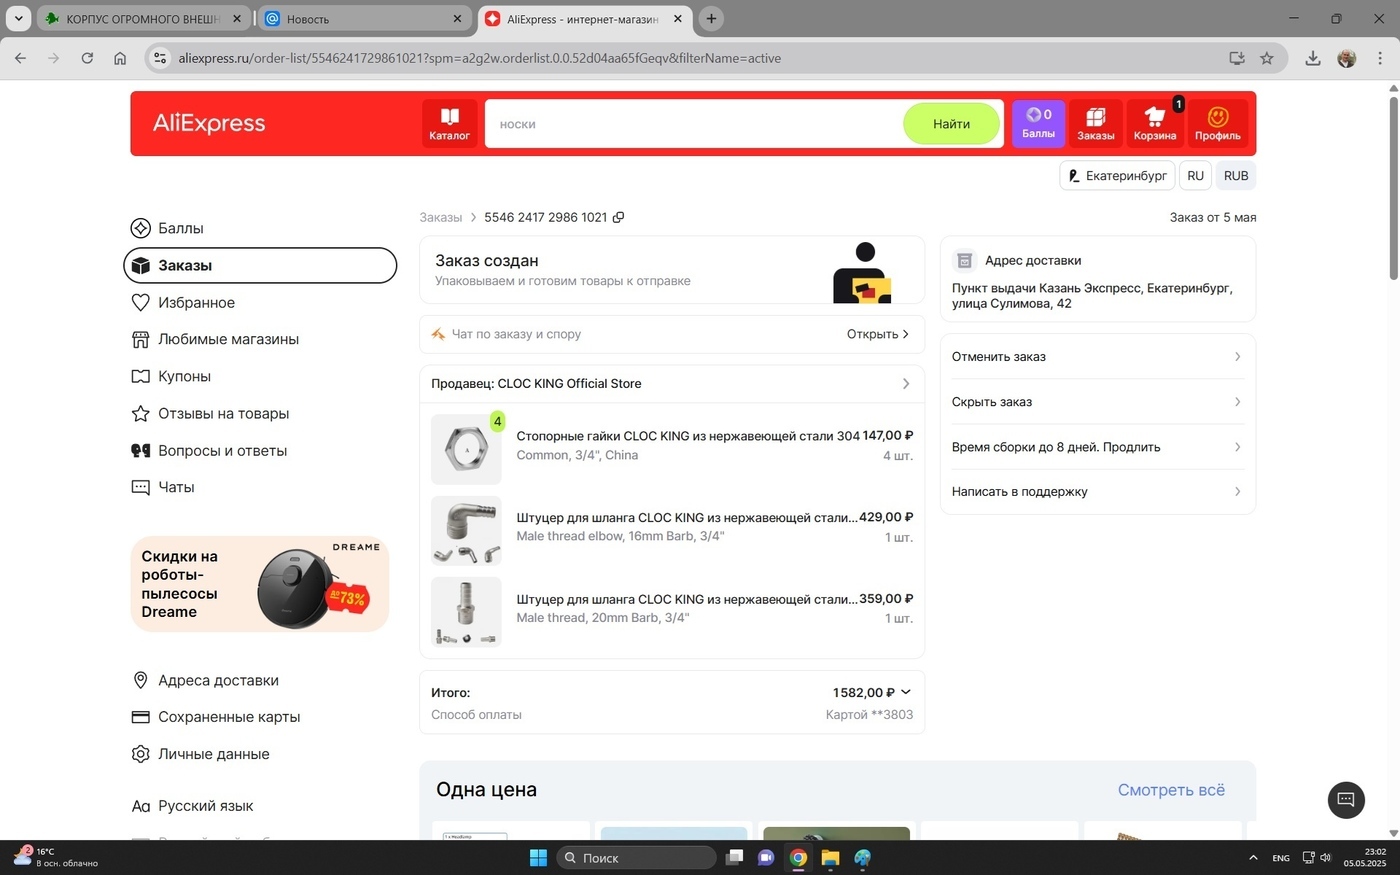Open Заказы icon in red header
1400x875 pixels.
[x=1096, y=123]
